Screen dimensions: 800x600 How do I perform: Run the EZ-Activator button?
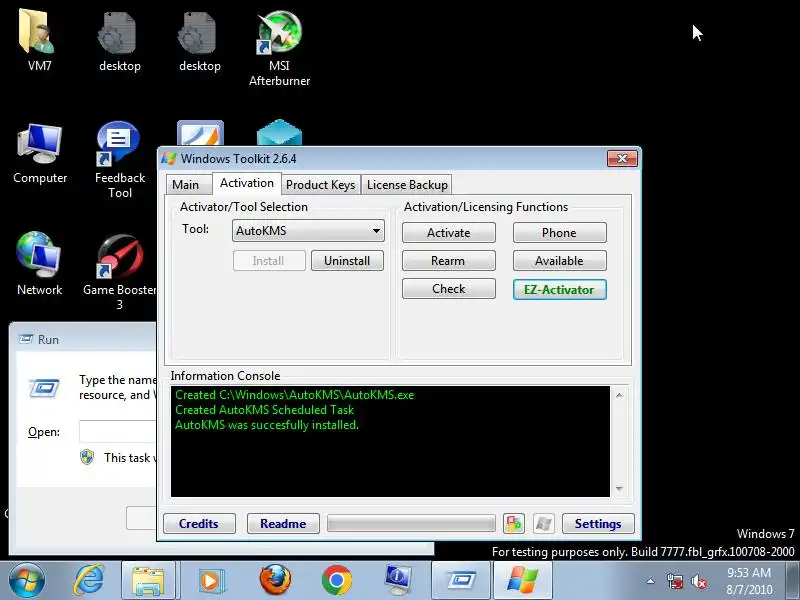559,289
